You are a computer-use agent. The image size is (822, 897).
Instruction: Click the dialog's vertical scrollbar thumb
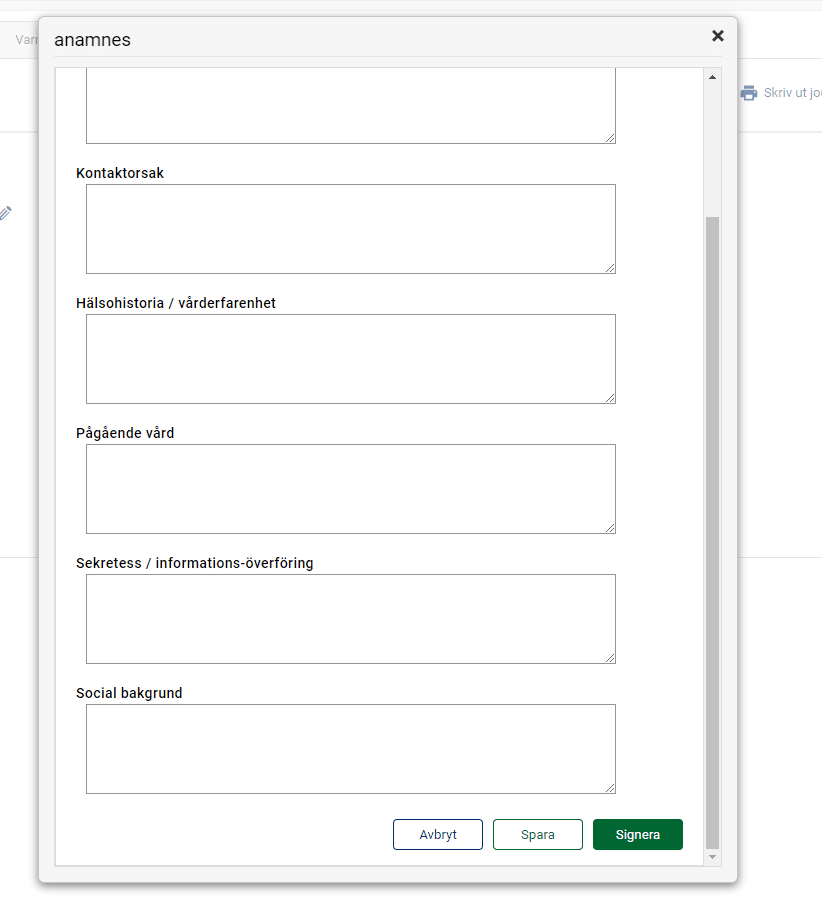pos(712,532)
